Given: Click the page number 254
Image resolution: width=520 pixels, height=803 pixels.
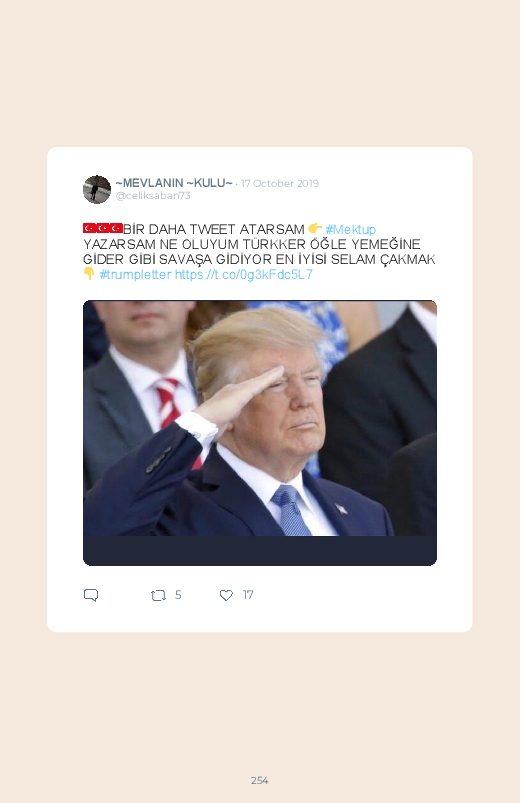Looking at the screenshot, I should 259,780.
